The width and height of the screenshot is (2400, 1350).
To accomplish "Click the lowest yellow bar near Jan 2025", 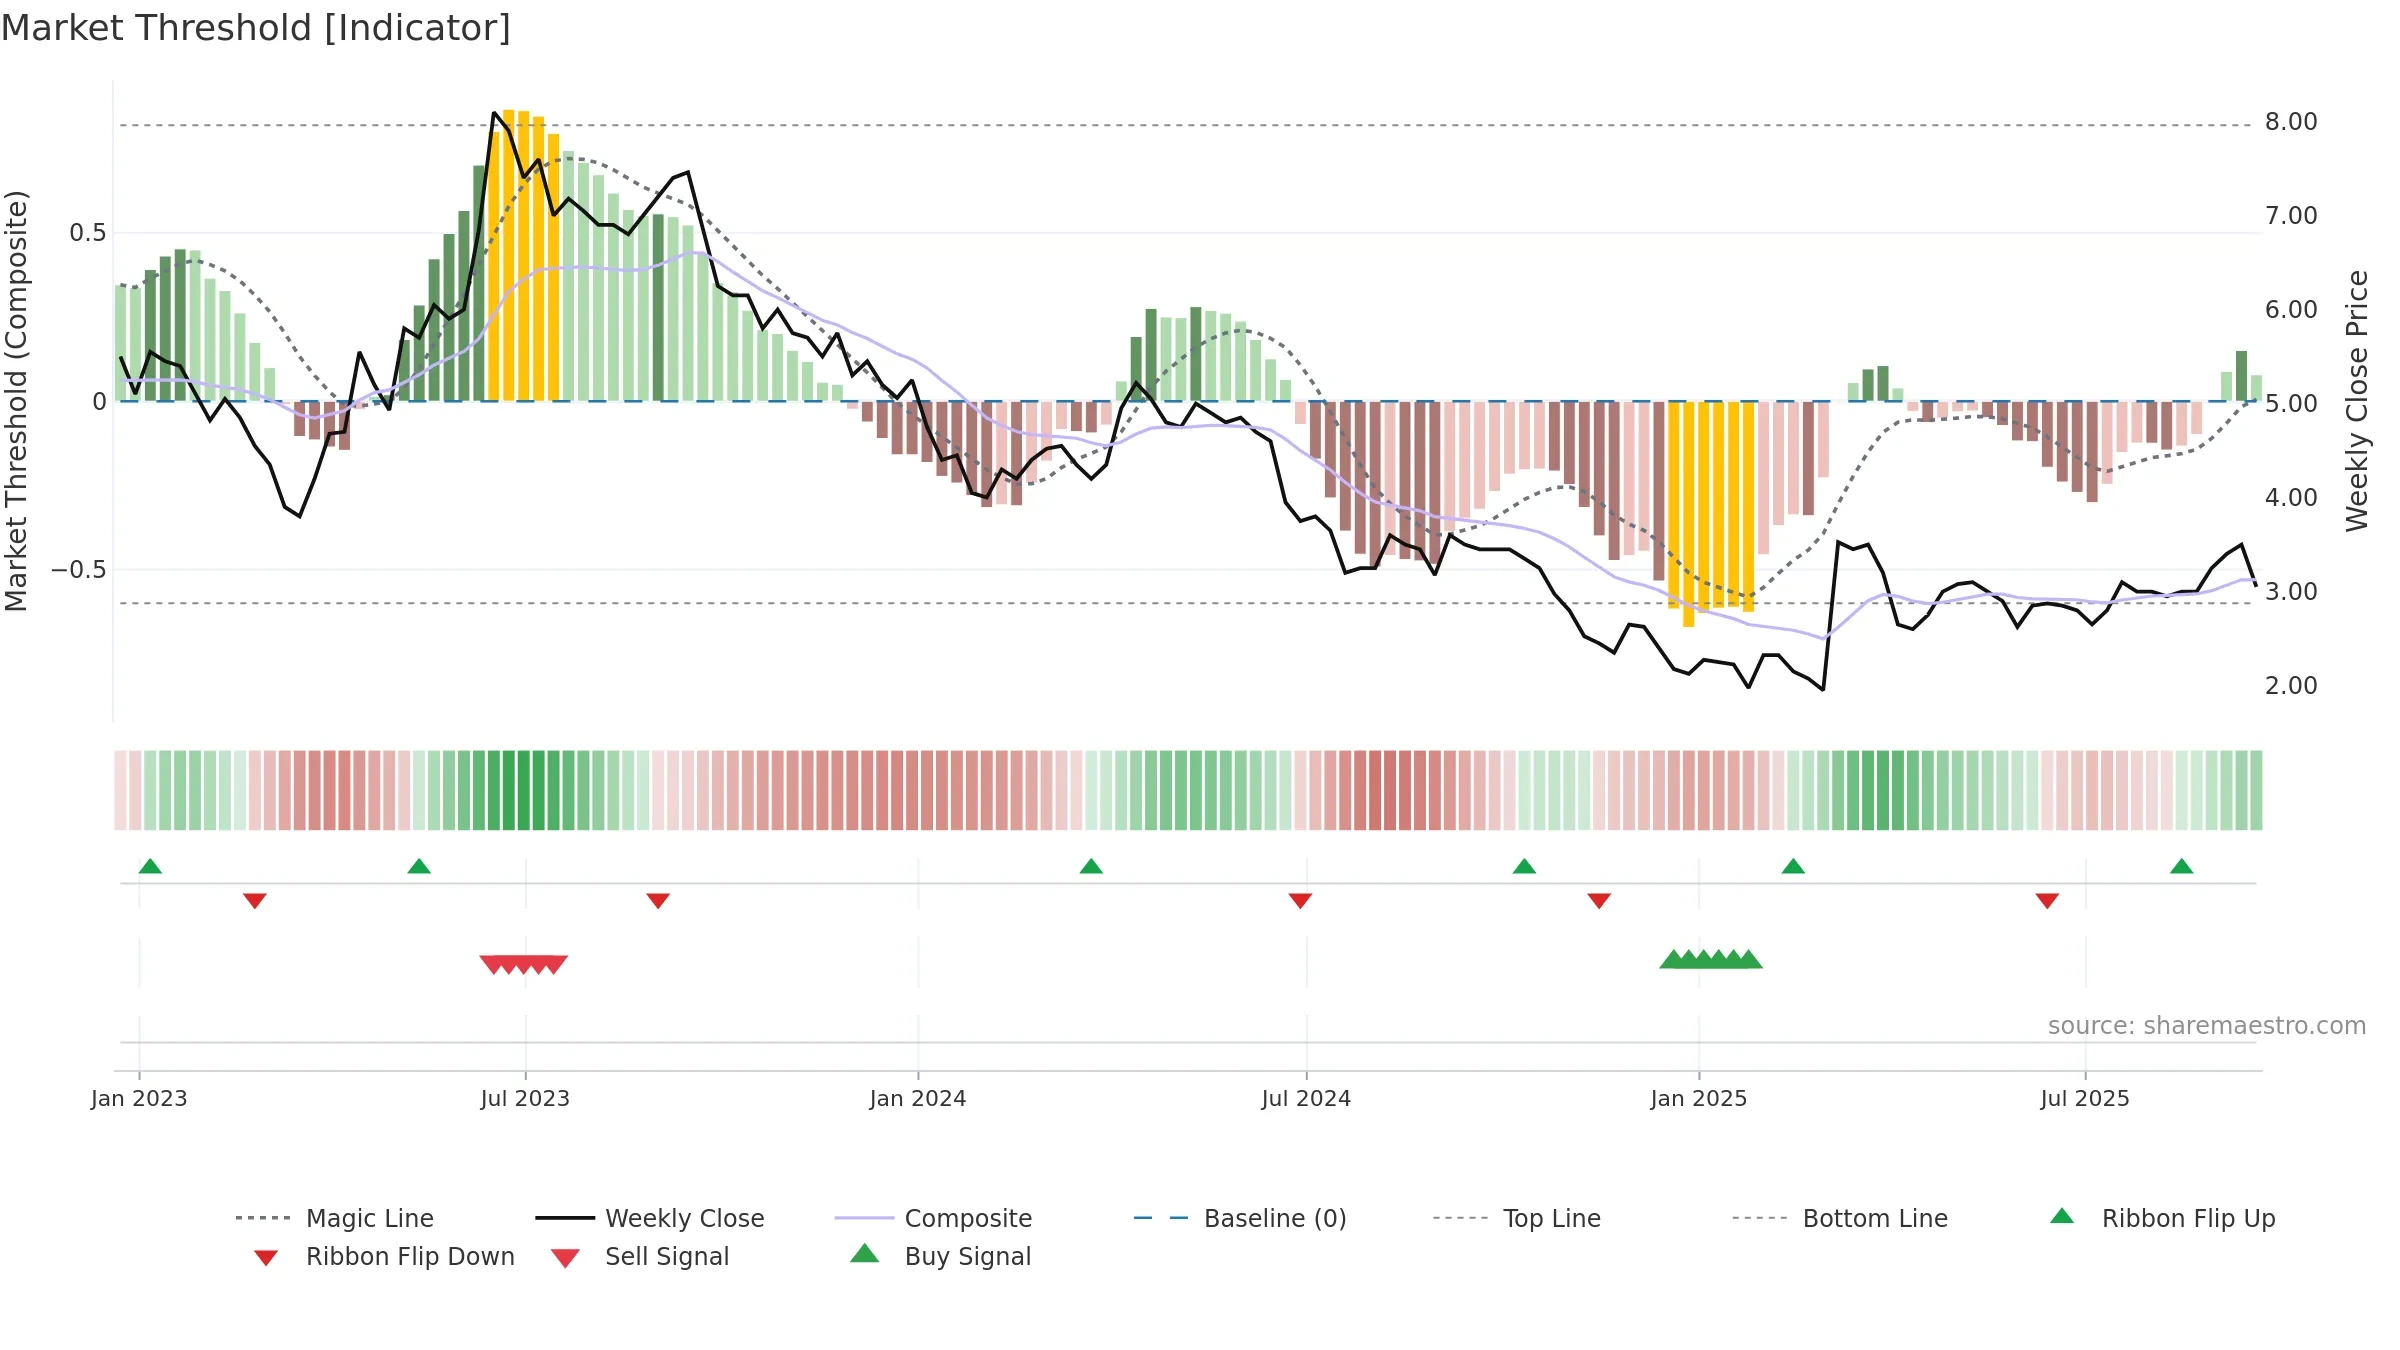I will point(1688,514).
